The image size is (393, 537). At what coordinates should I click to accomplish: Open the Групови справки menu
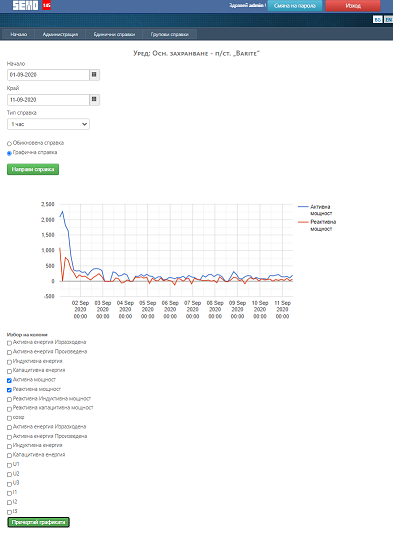coord(169,34)
